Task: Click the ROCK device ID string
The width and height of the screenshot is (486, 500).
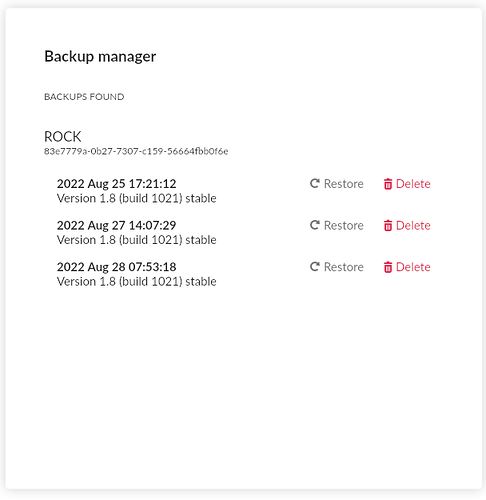Action: pyautogui.click(x=136, y=151)
